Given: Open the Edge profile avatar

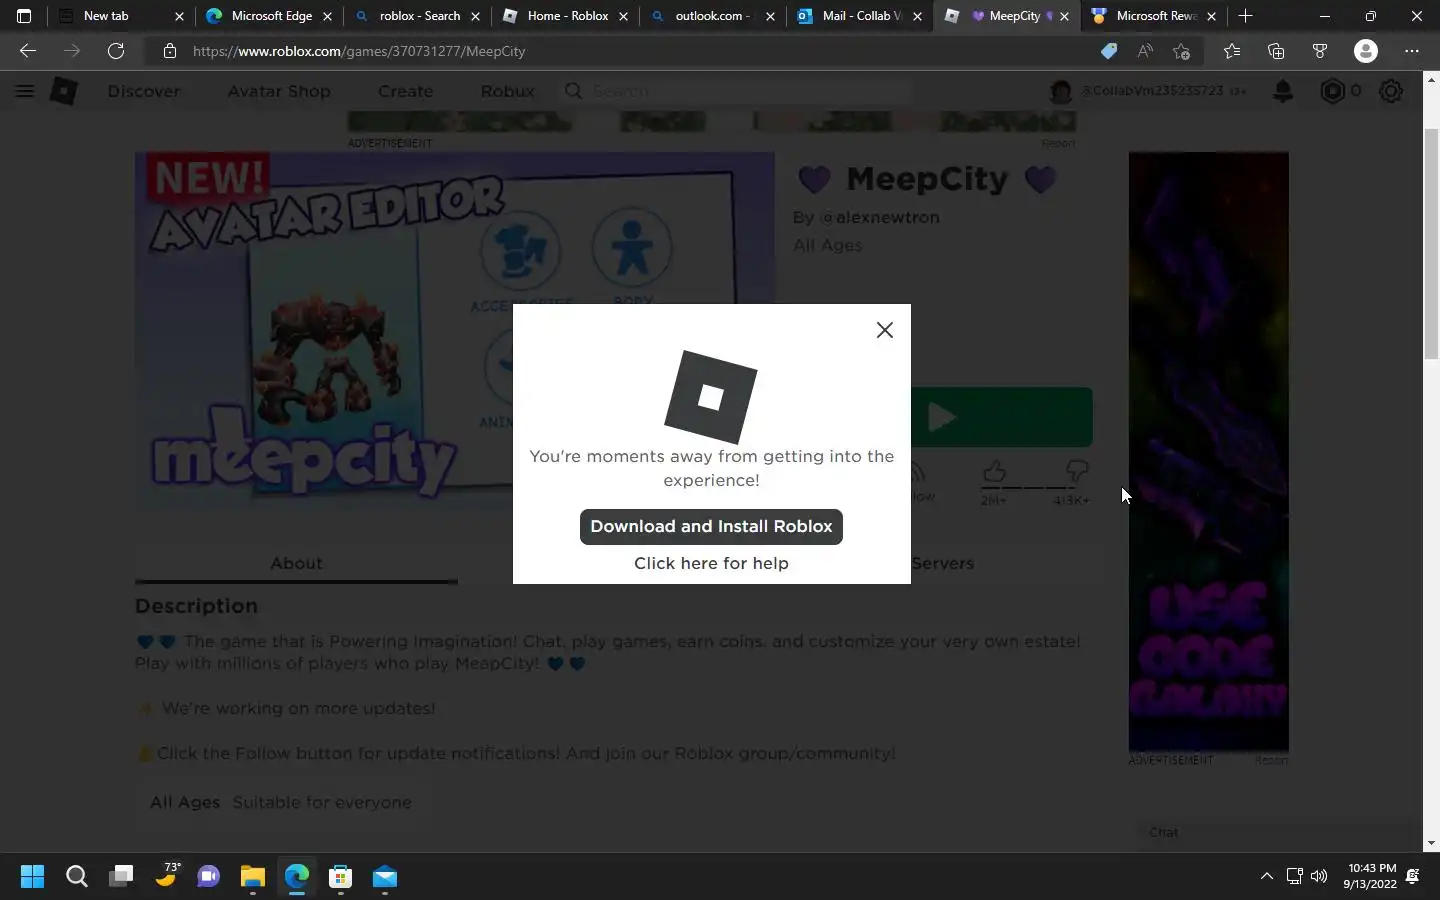Looking at the screenshot, I should (x=1366, y=51).
